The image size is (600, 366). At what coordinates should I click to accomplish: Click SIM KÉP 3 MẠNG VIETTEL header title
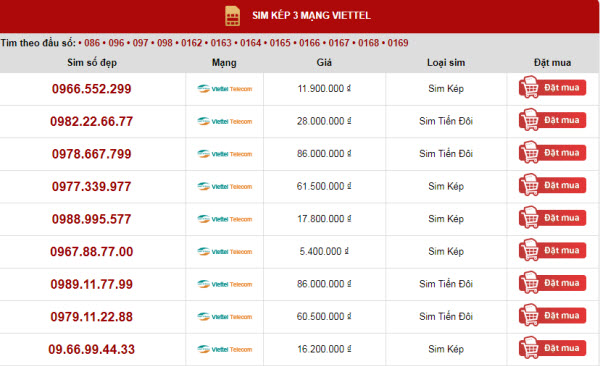point(311,15)
